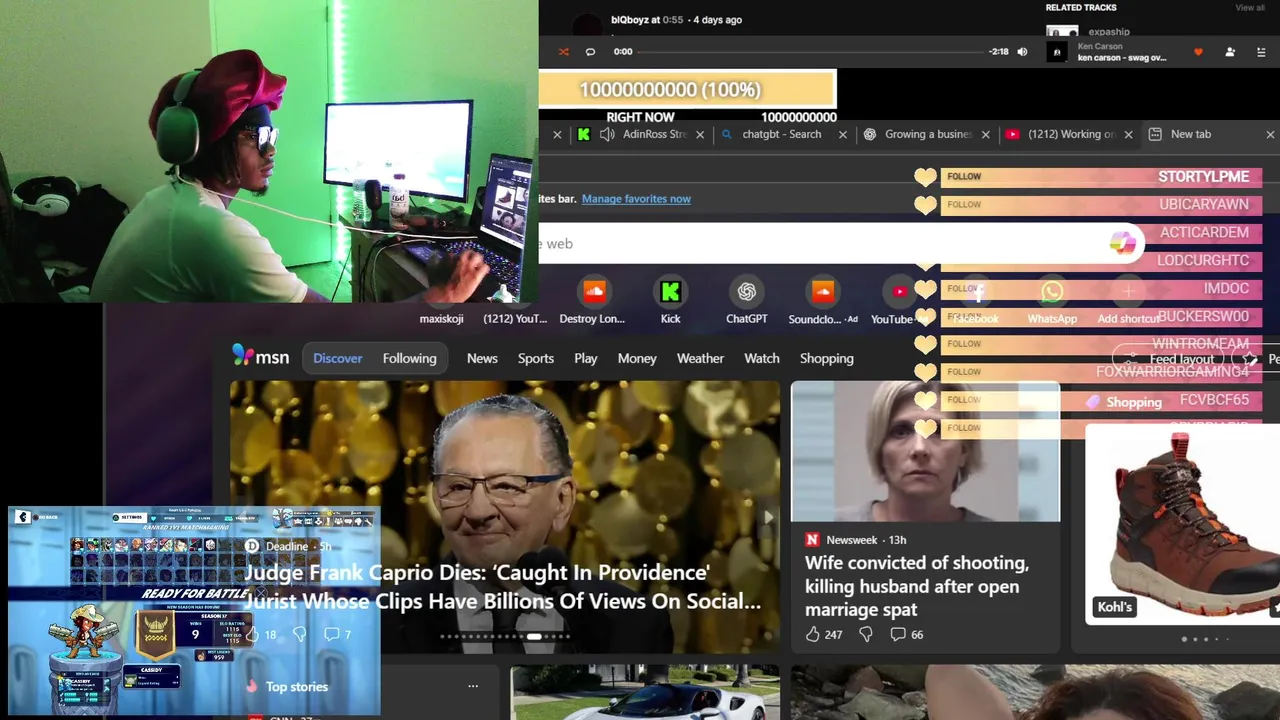Dislike the Frank Caprio story thumbs down
1280x720 pixels.
299,634
